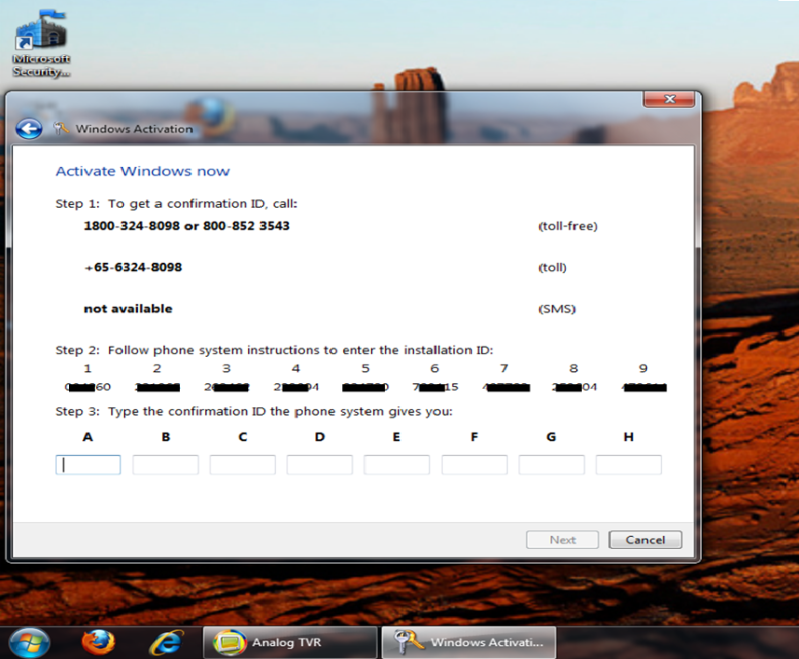Launch Firefox from the taskbar

click(x=98, y=642)
